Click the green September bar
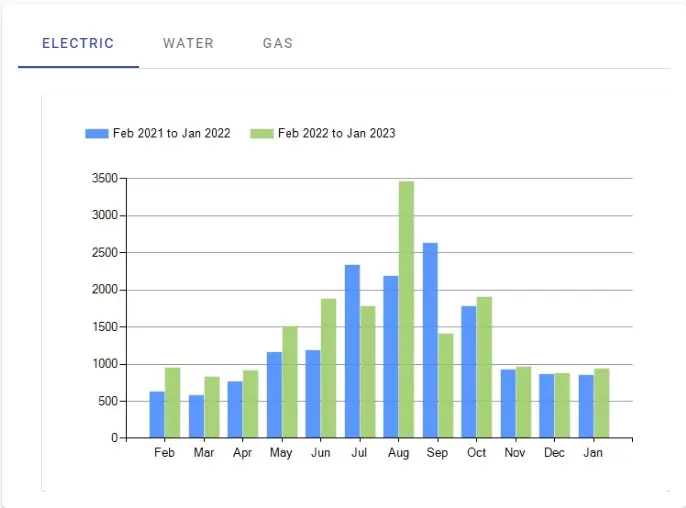 (445, 385)
